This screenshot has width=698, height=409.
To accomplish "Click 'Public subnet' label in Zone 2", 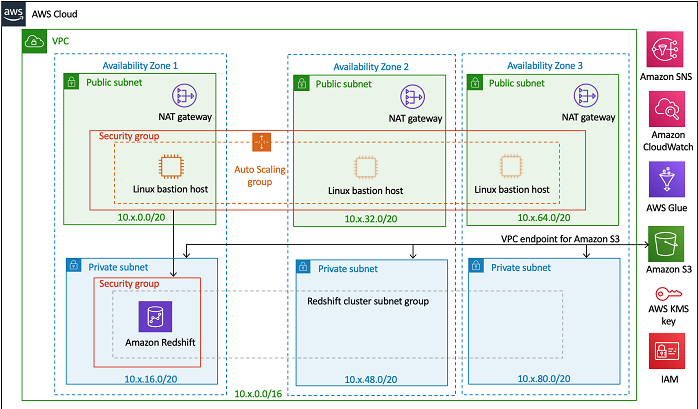I will (x=344, y=84).
